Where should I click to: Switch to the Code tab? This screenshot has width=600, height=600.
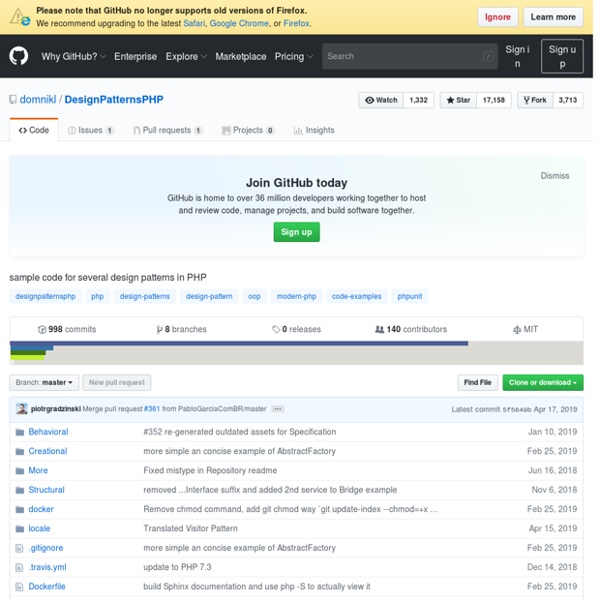point(34,130)
